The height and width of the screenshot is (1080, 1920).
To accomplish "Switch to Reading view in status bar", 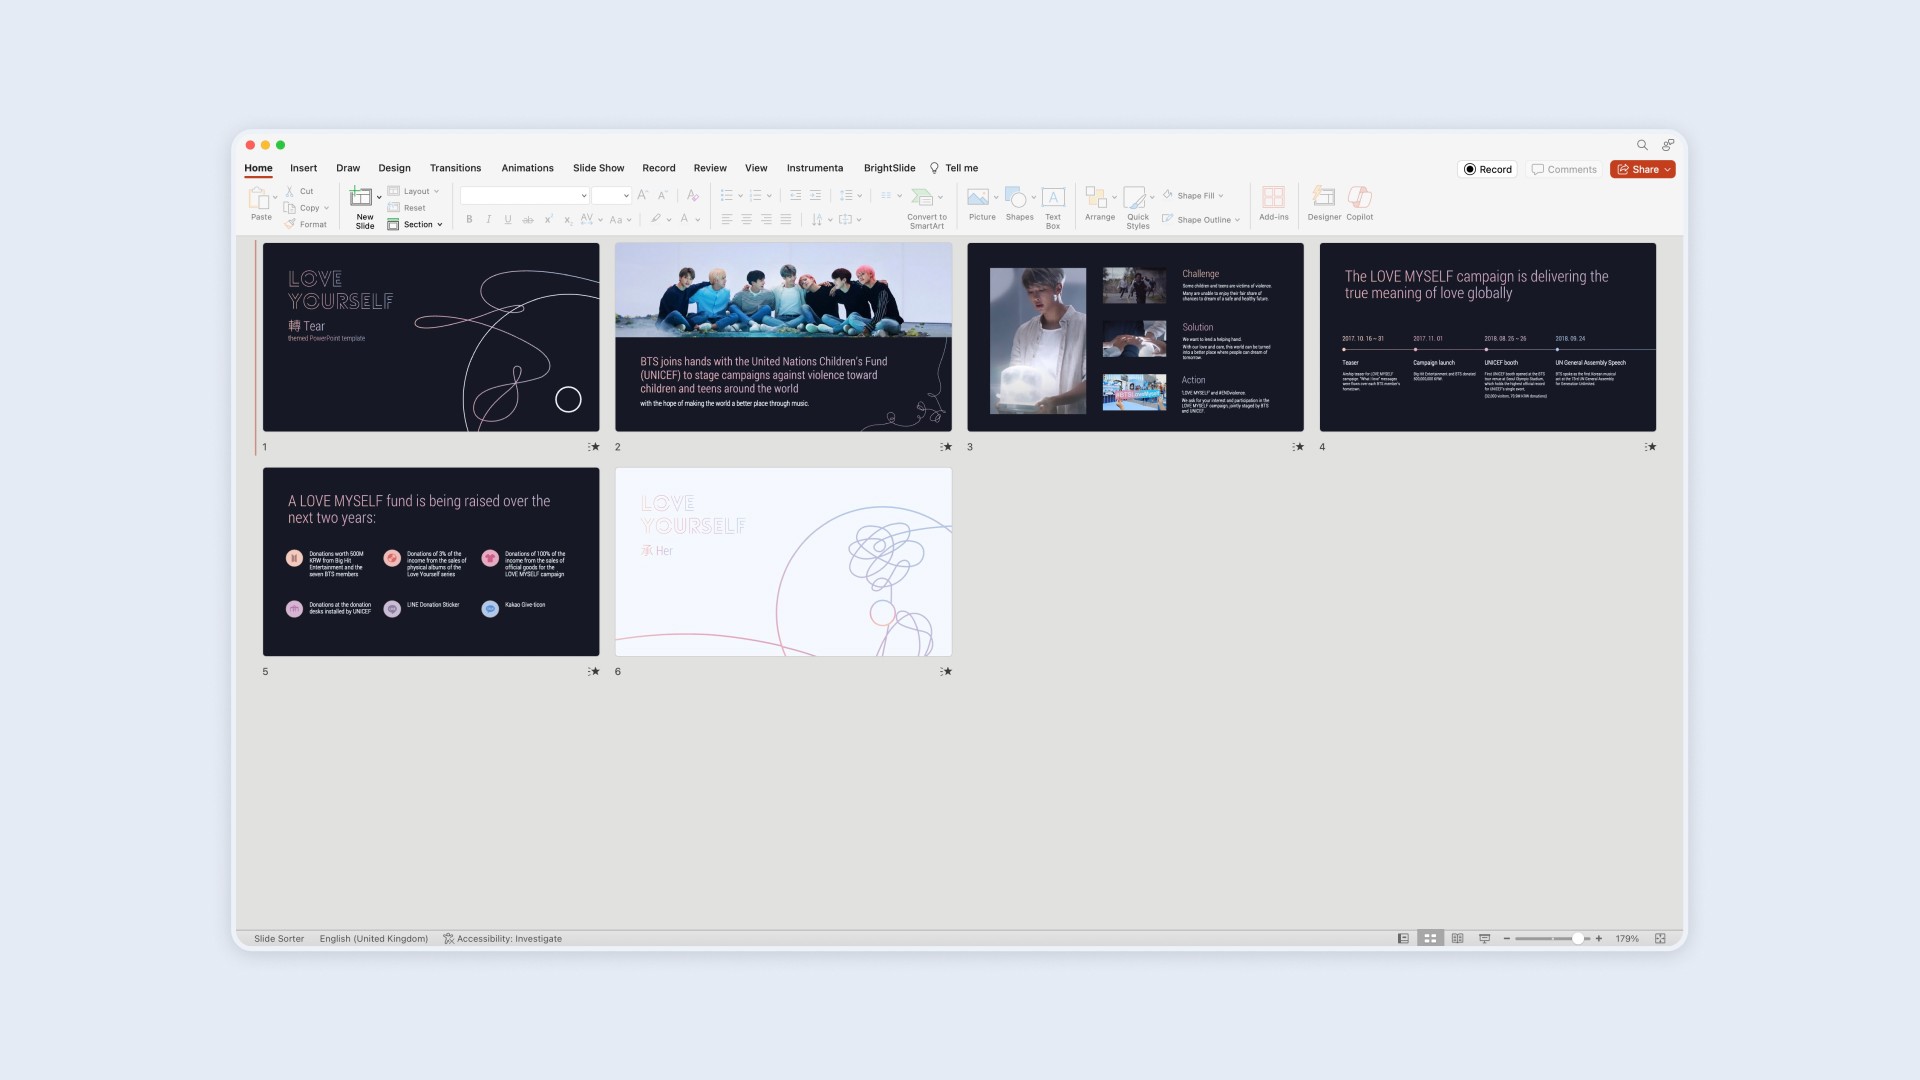I will point(1457,939).
